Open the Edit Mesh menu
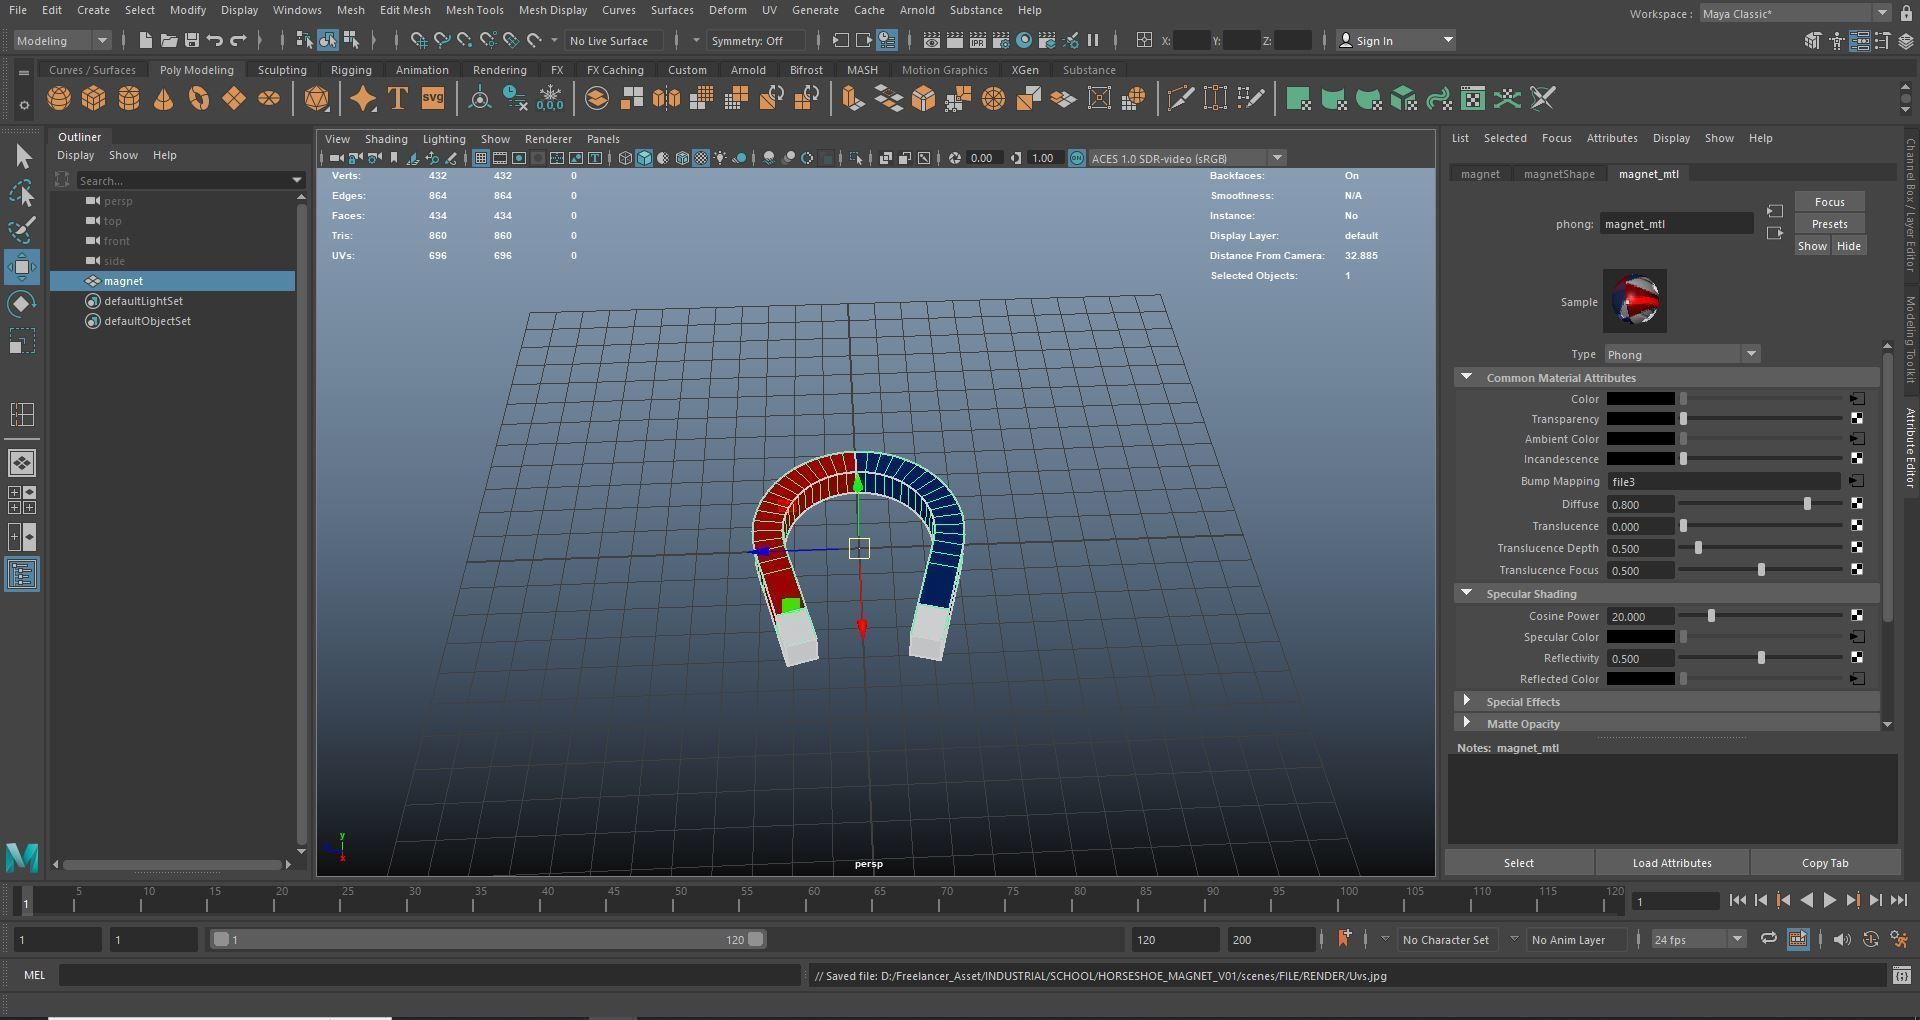 coord(405,10)
